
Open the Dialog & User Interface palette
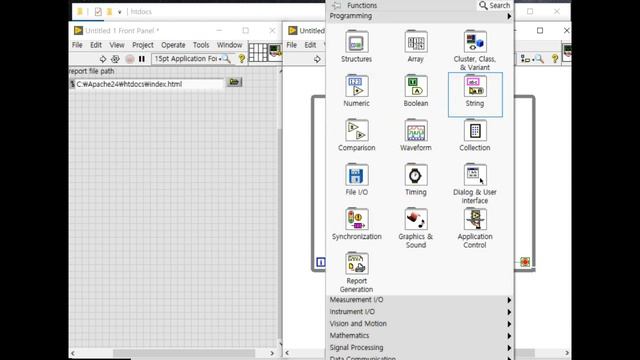coord(475,183)
